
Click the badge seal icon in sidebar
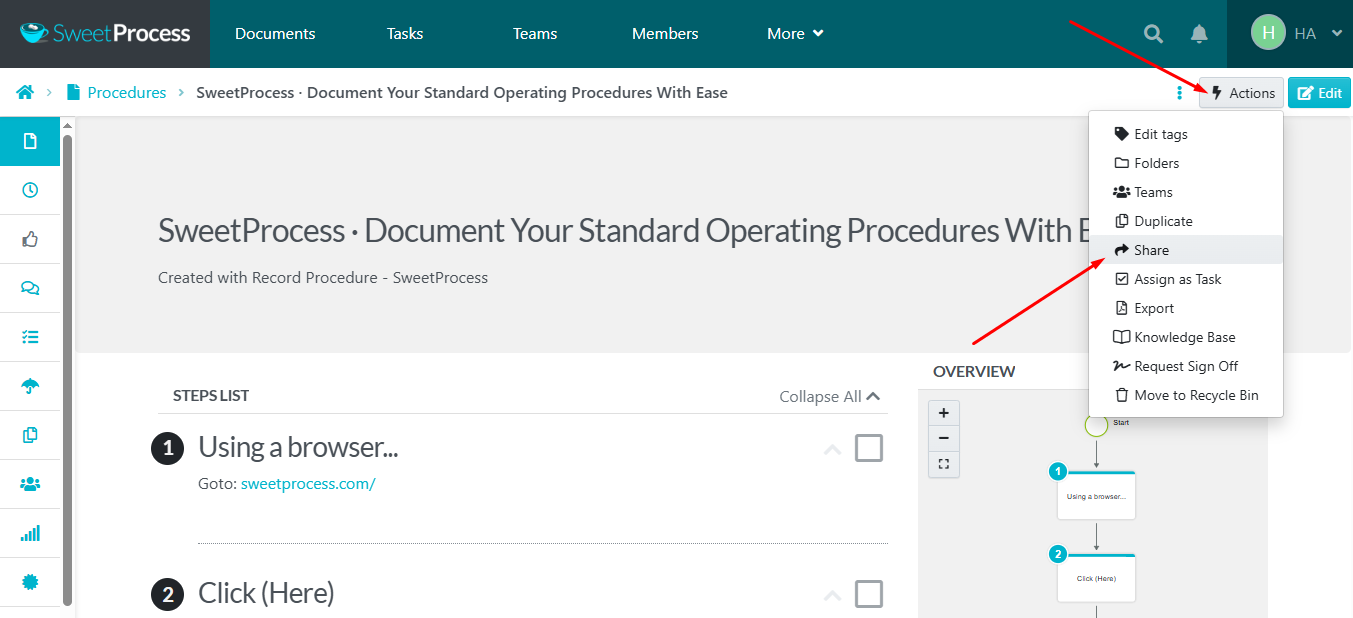pyautogui.click(x=30, y=582)
